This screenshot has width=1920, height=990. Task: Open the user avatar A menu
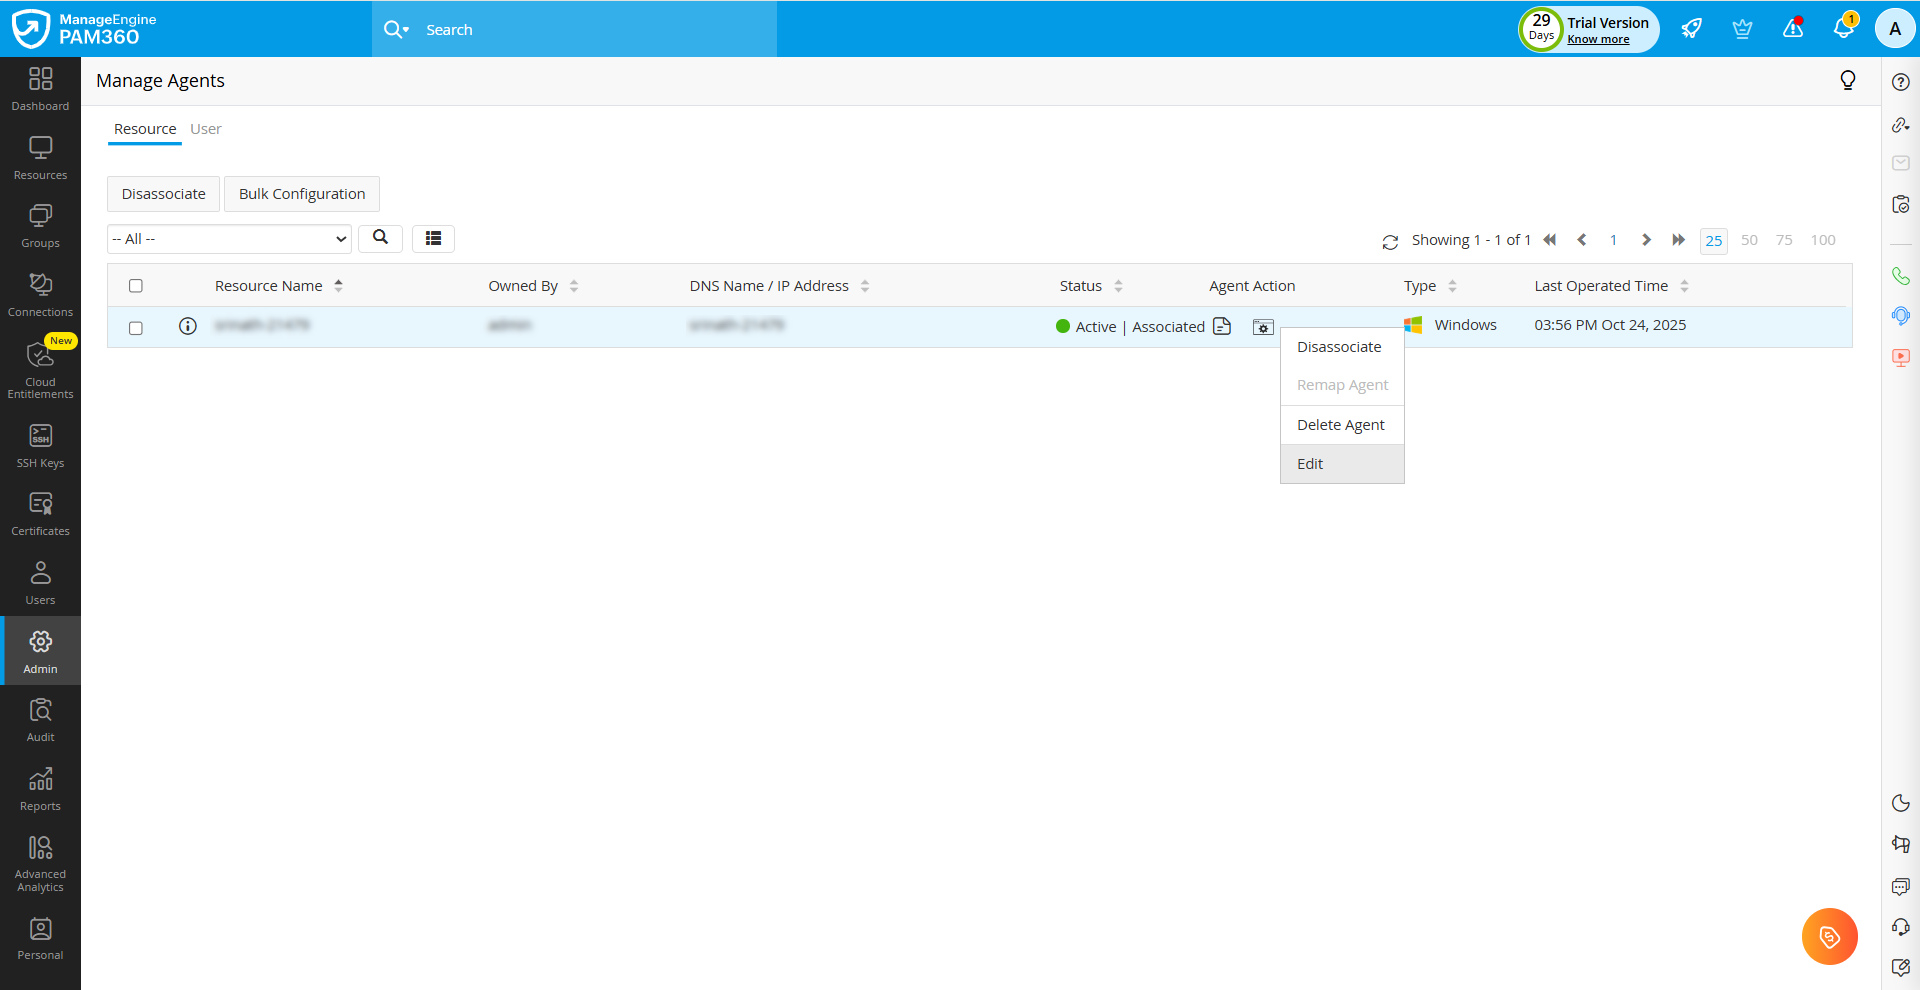(1895, 29)
